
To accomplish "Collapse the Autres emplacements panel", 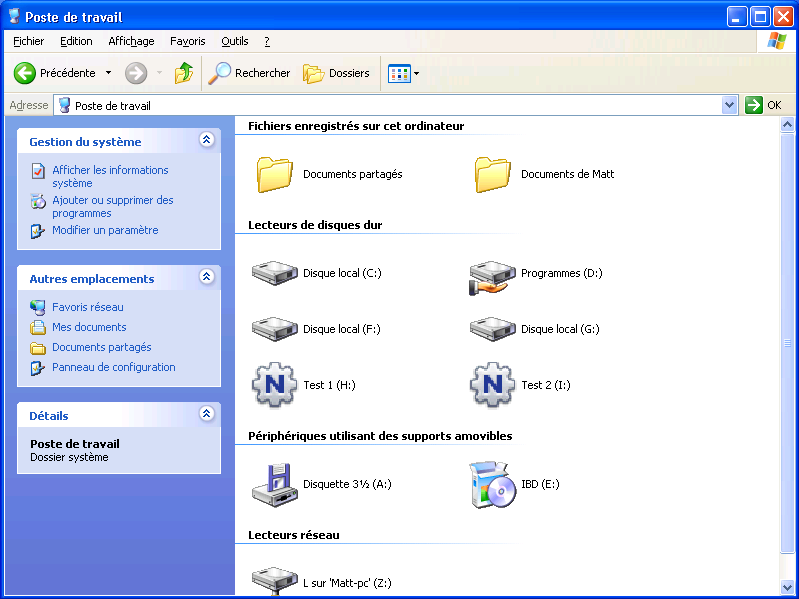I will coord(206,277).
